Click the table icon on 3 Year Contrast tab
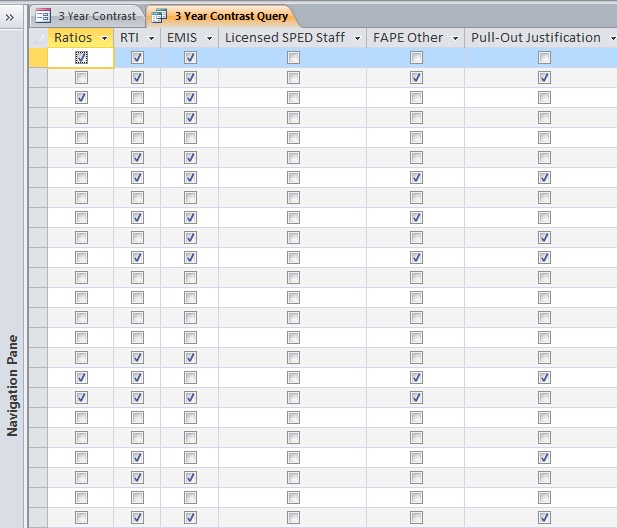 [43, 16]
